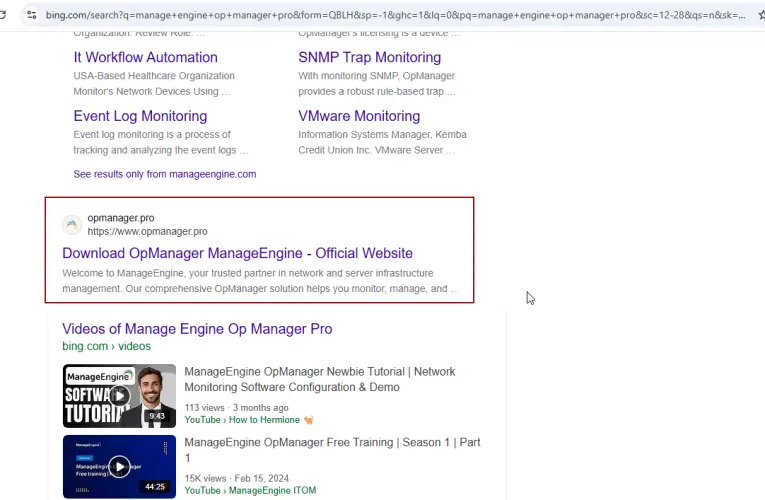Click the bing.com › videos breadcrumb
The height and width of the screenshot is (500, 765).
(x=106, y=346)
